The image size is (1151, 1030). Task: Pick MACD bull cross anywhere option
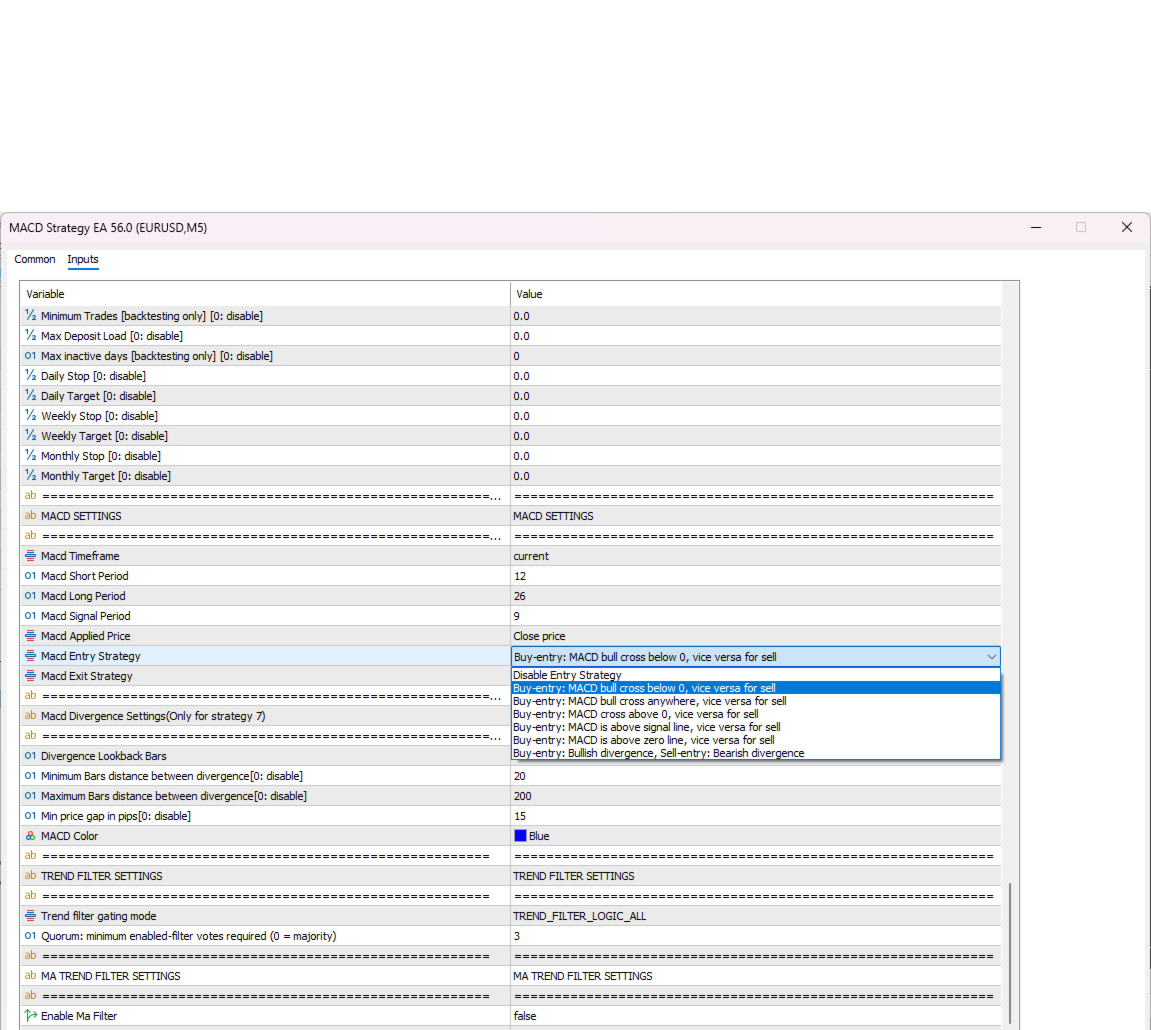tap(755, 701)
